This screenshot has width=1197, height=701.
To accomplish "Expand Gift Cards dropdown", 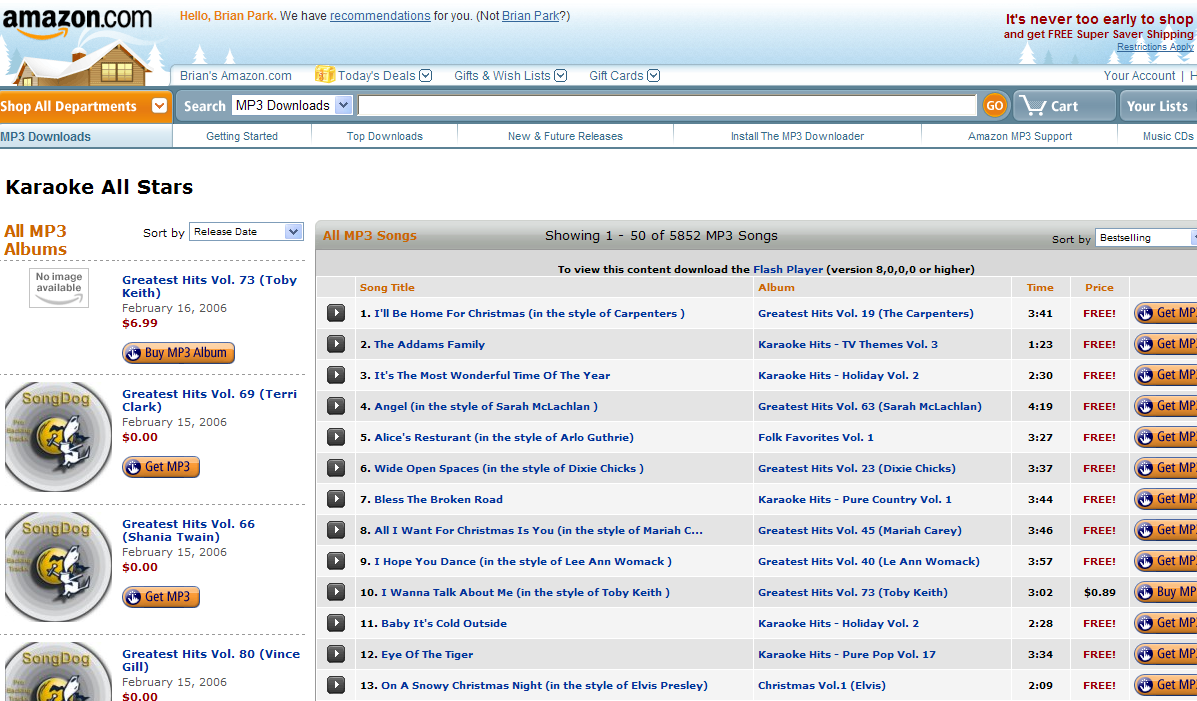I will point(653,76).
